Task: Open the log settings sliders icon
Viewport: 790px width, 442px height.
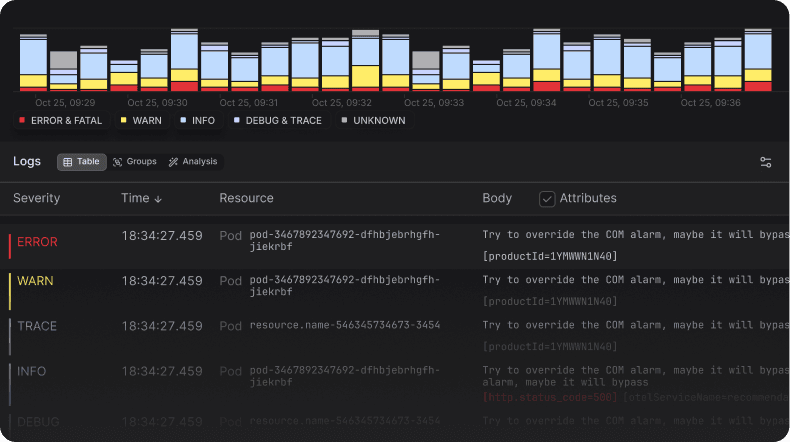Action: click(765, 162)
